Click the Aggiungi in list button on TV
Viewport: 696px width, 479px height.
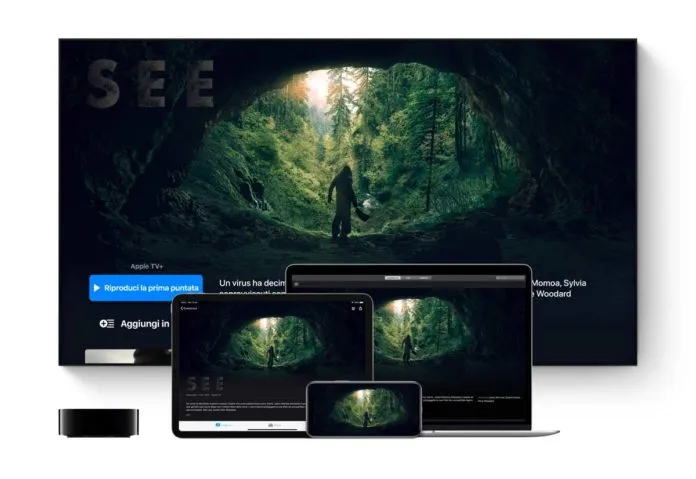coord(134,324)
